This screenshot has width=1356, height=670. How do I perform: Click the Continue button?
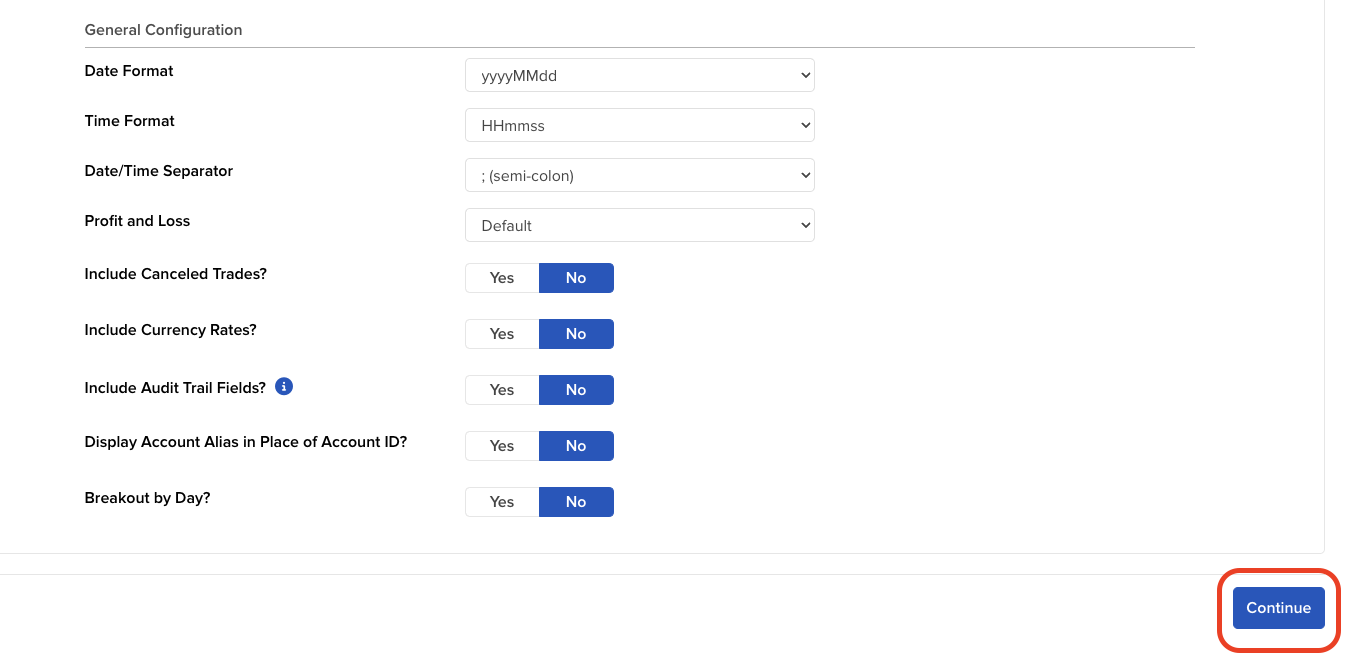(x=1278, y=608)
